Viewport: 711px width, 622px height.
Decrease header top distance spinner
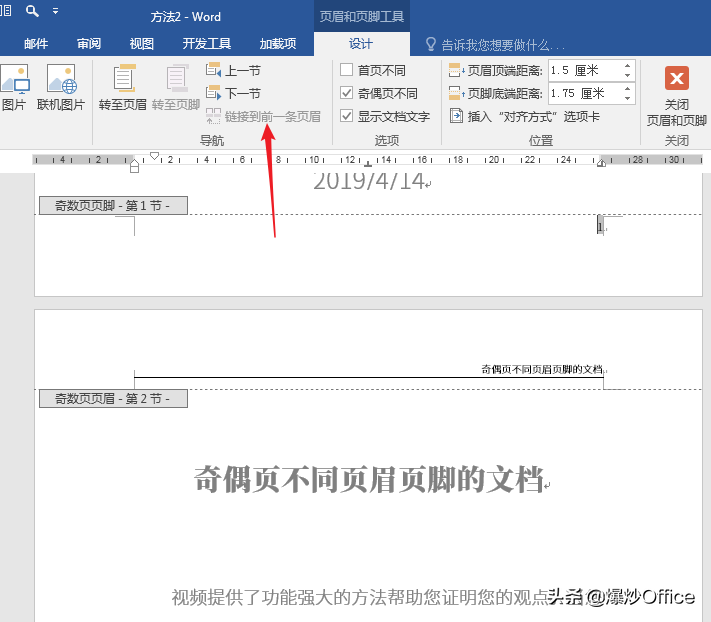[628, 75]
